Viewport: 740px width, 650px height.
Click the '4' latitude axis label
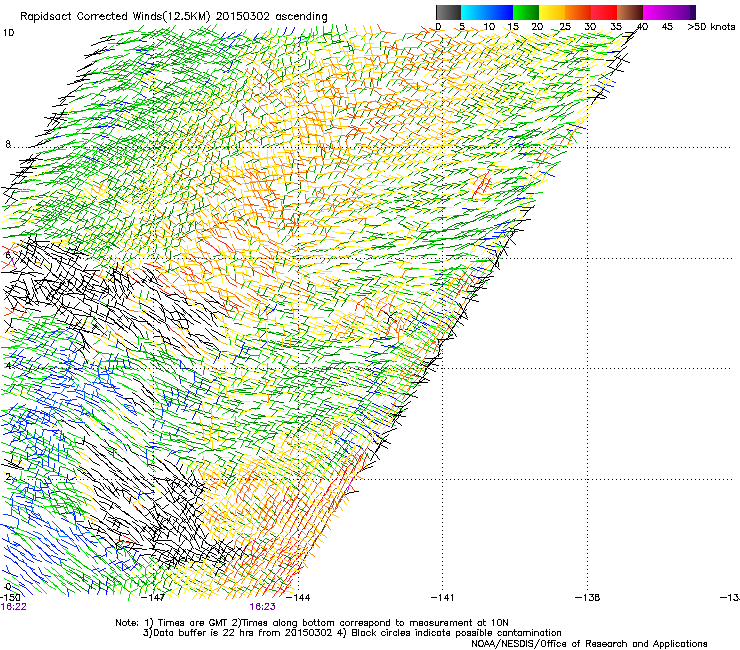click(8, 366)
